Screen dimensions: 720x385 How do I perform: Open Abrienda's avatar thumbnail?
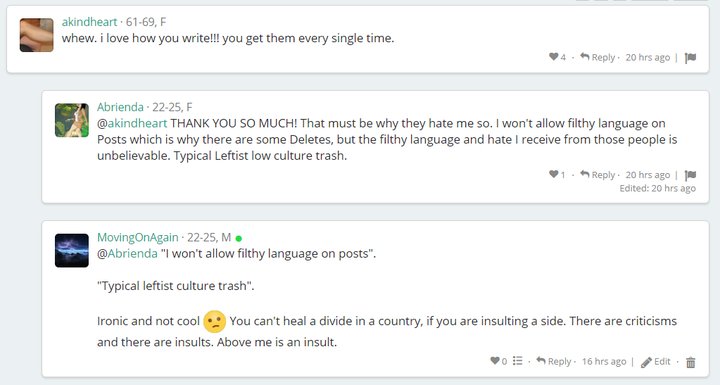72,120
